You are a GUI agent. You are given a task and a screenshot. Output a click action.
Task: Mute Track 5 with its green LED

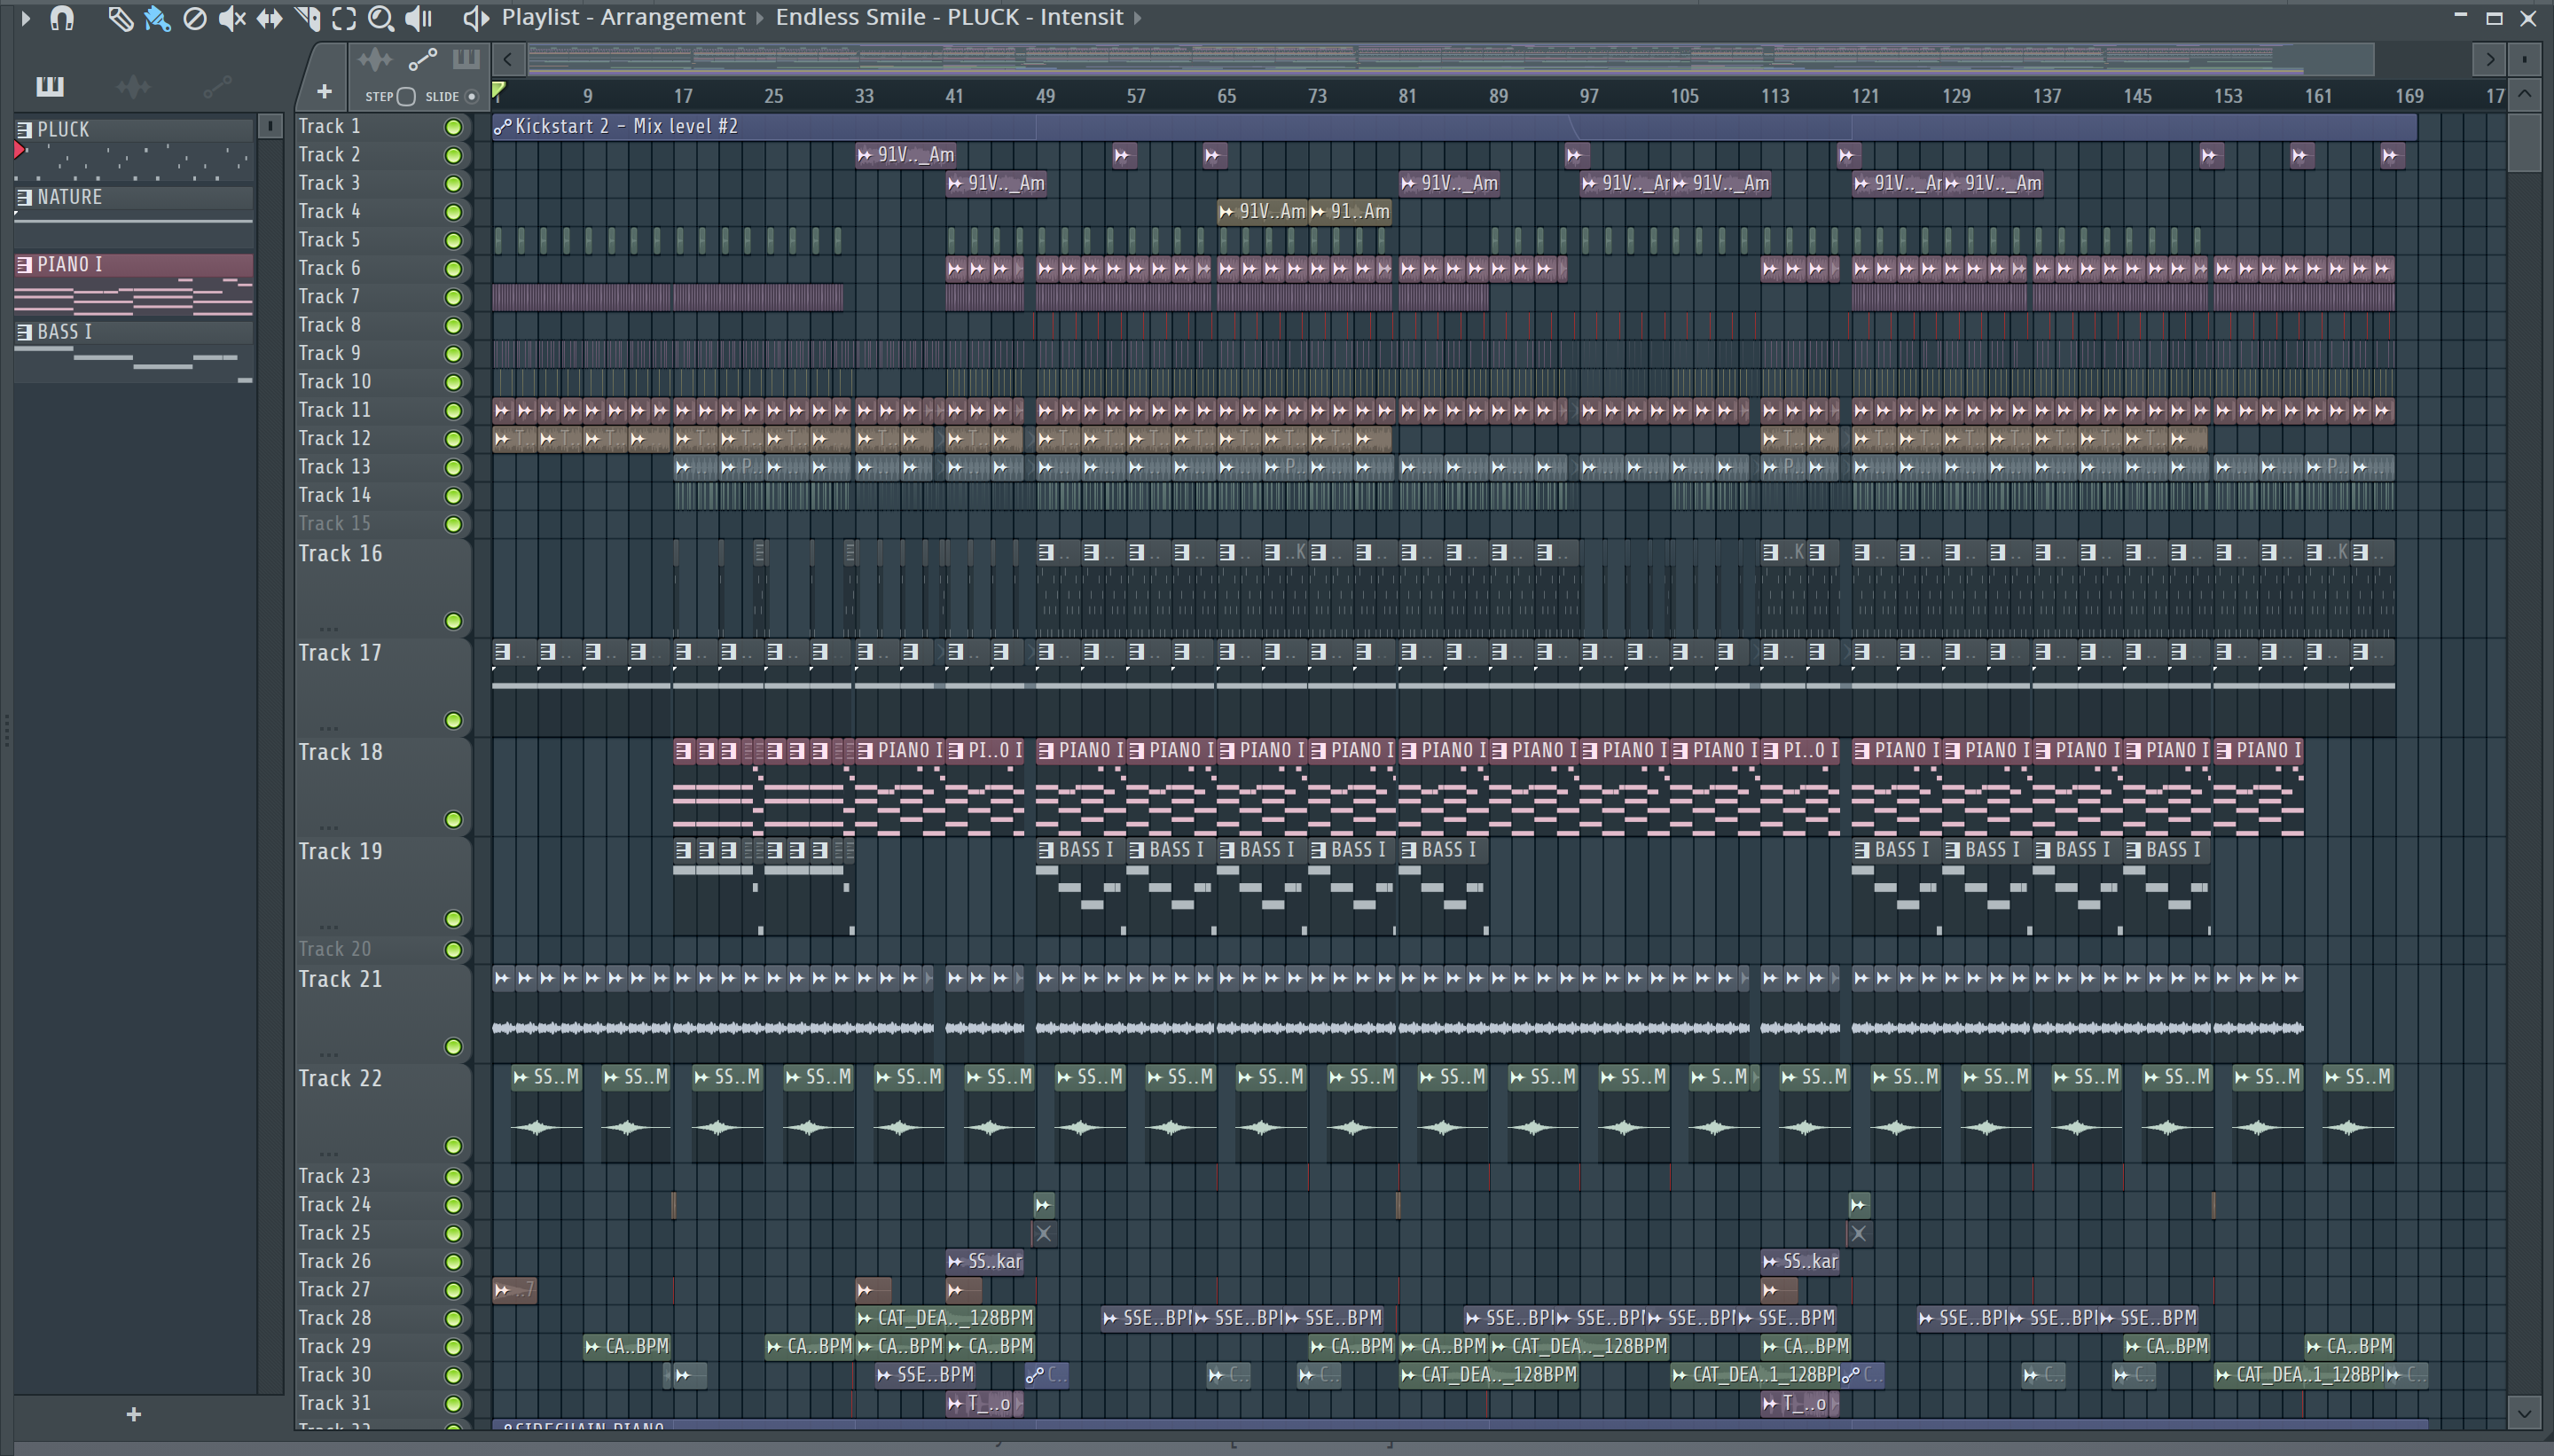[x=453, y=241]
